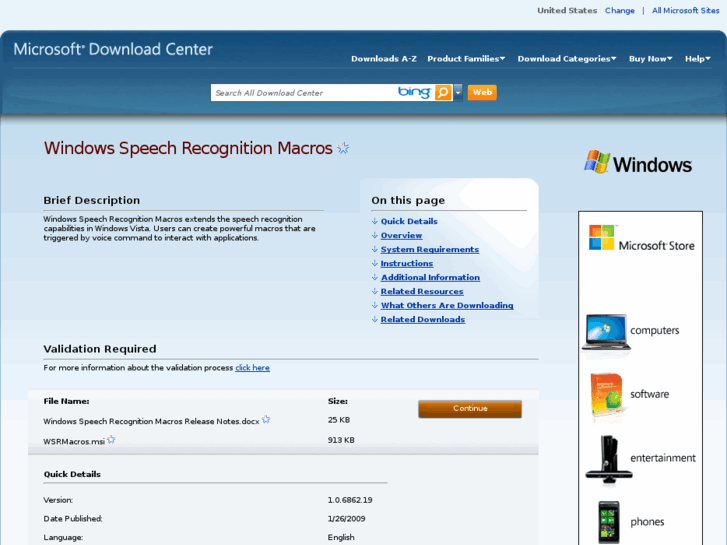727x545 pixels.
Task: Click the file size '913 KB'
Action: [x=341, y=440]
